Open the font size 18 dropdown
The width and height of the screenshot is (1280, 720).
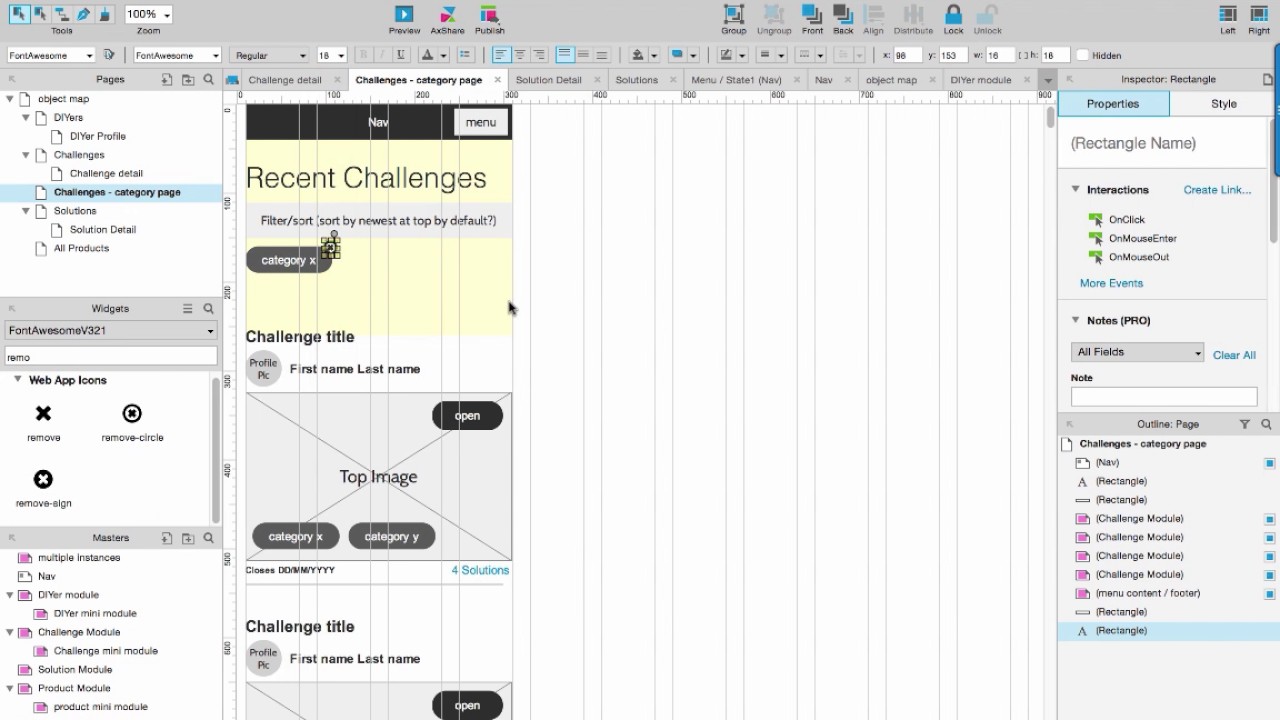pyautogui.click(x=331, y=55)
